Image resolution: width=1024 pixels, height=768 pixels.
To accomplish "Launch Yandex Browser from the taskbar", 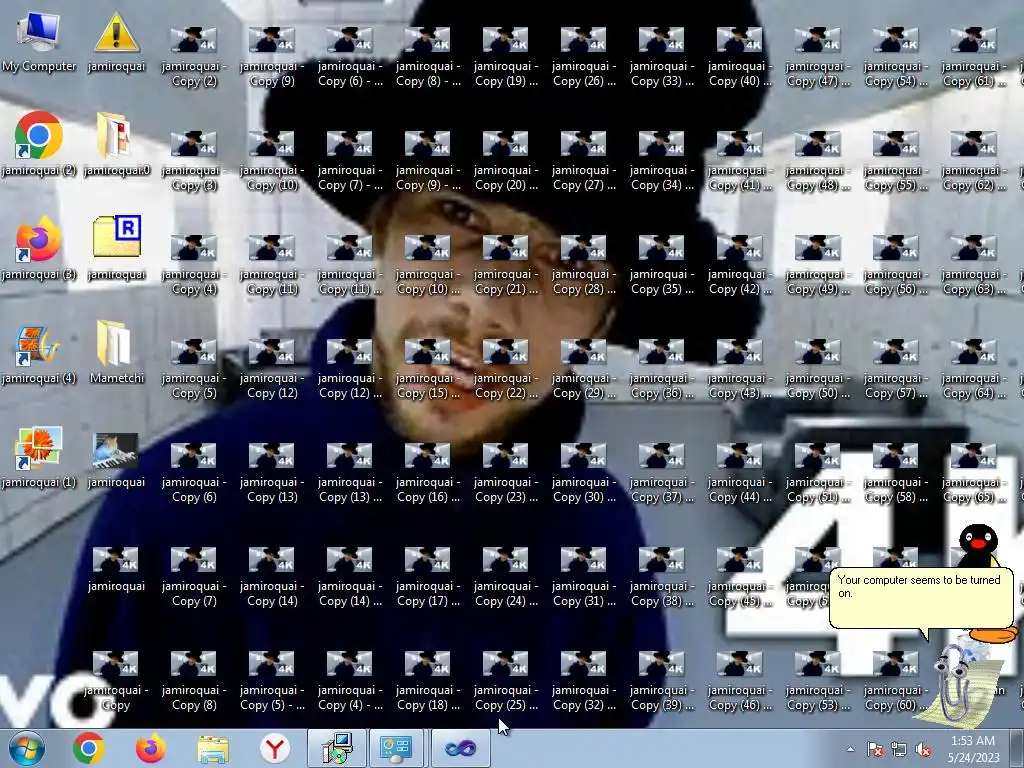I will pos(275,749).
